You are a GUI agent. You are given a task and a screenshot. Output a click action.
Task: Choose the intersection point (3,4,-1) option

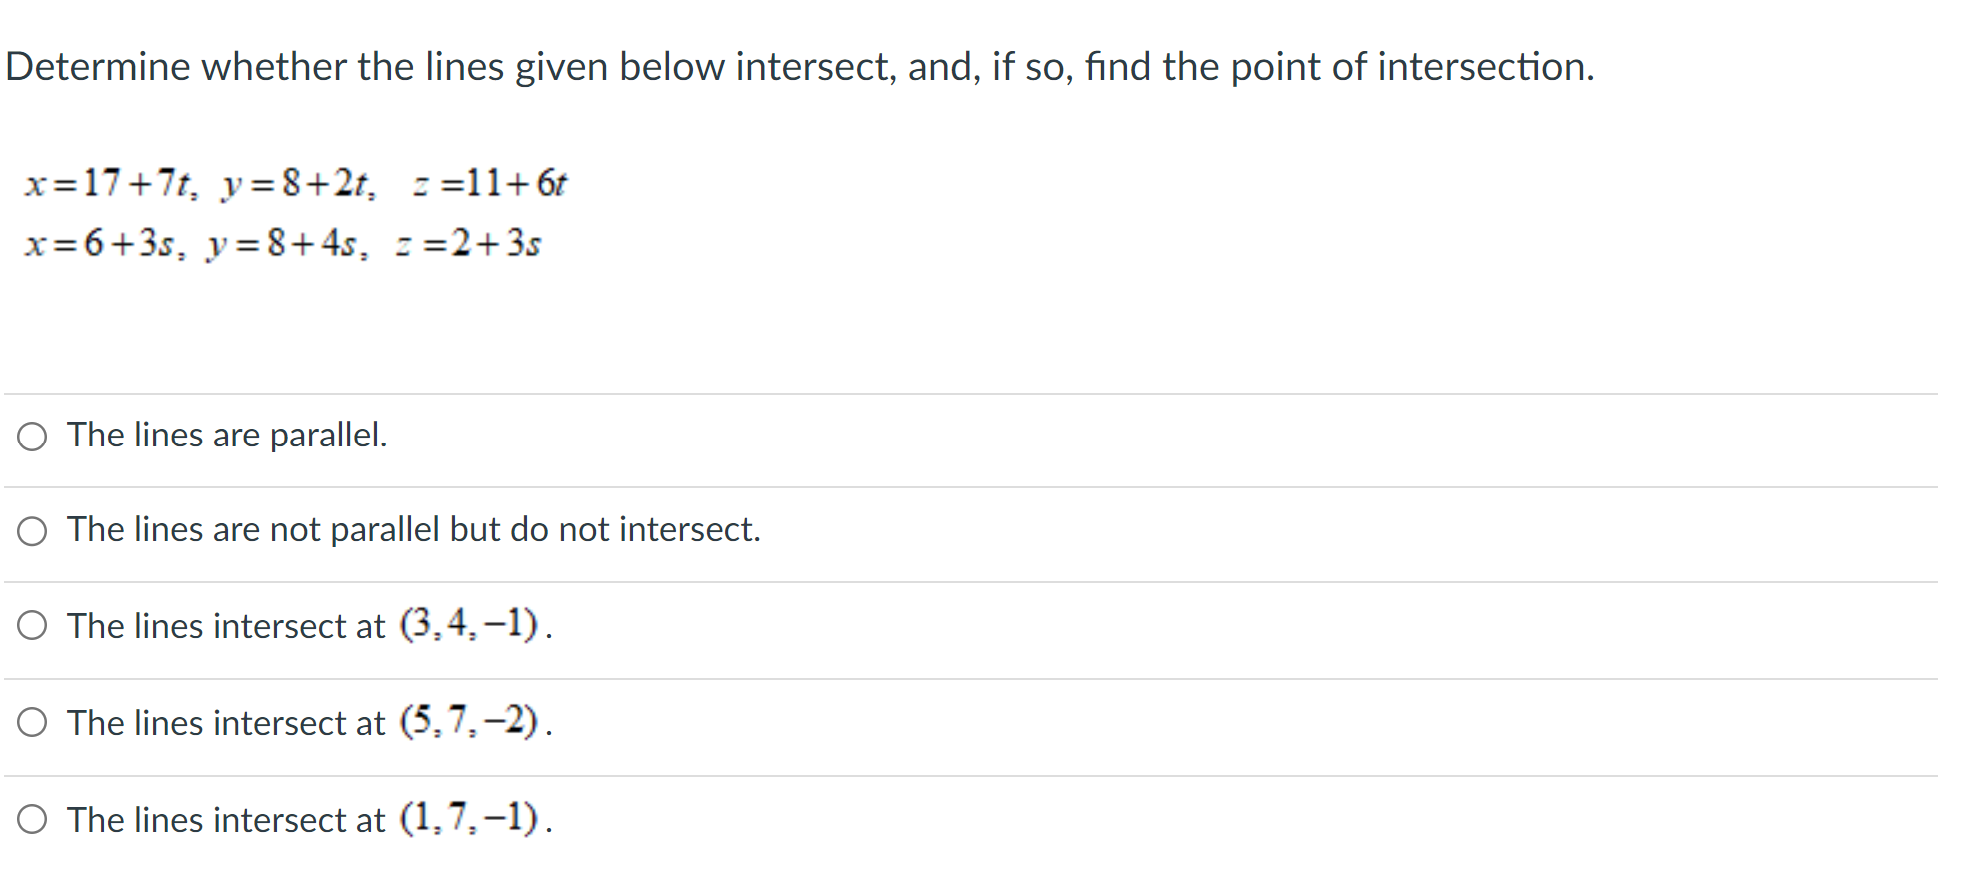click(x=33, y=625)
